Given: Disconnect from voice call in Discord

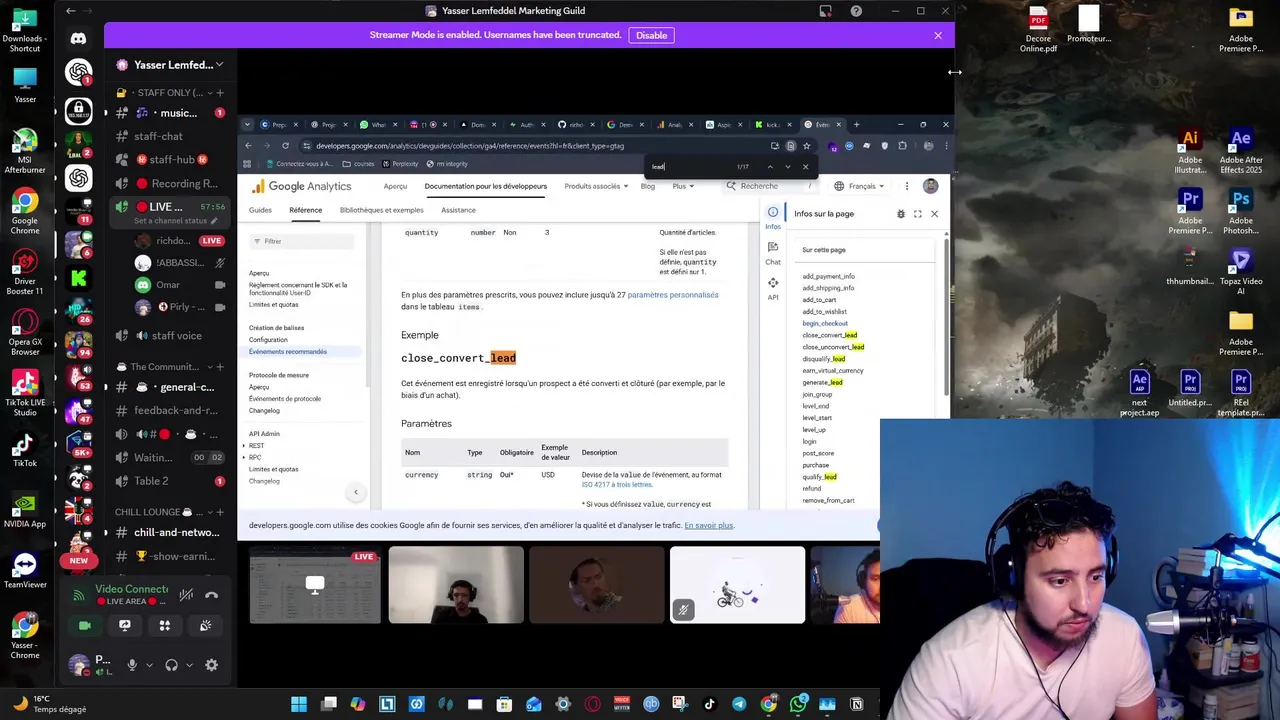Looking at the screenshot, I should 211,595.
